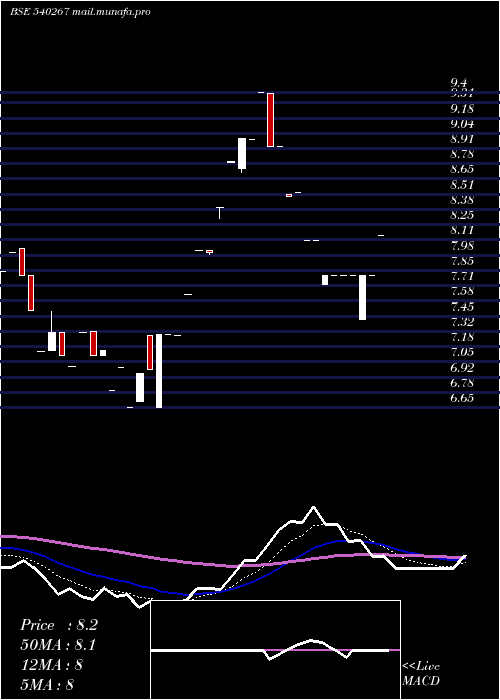Screen dimensions: 500x700
Task: Click the Price : 8.2 readout
Action: (59, 625)
